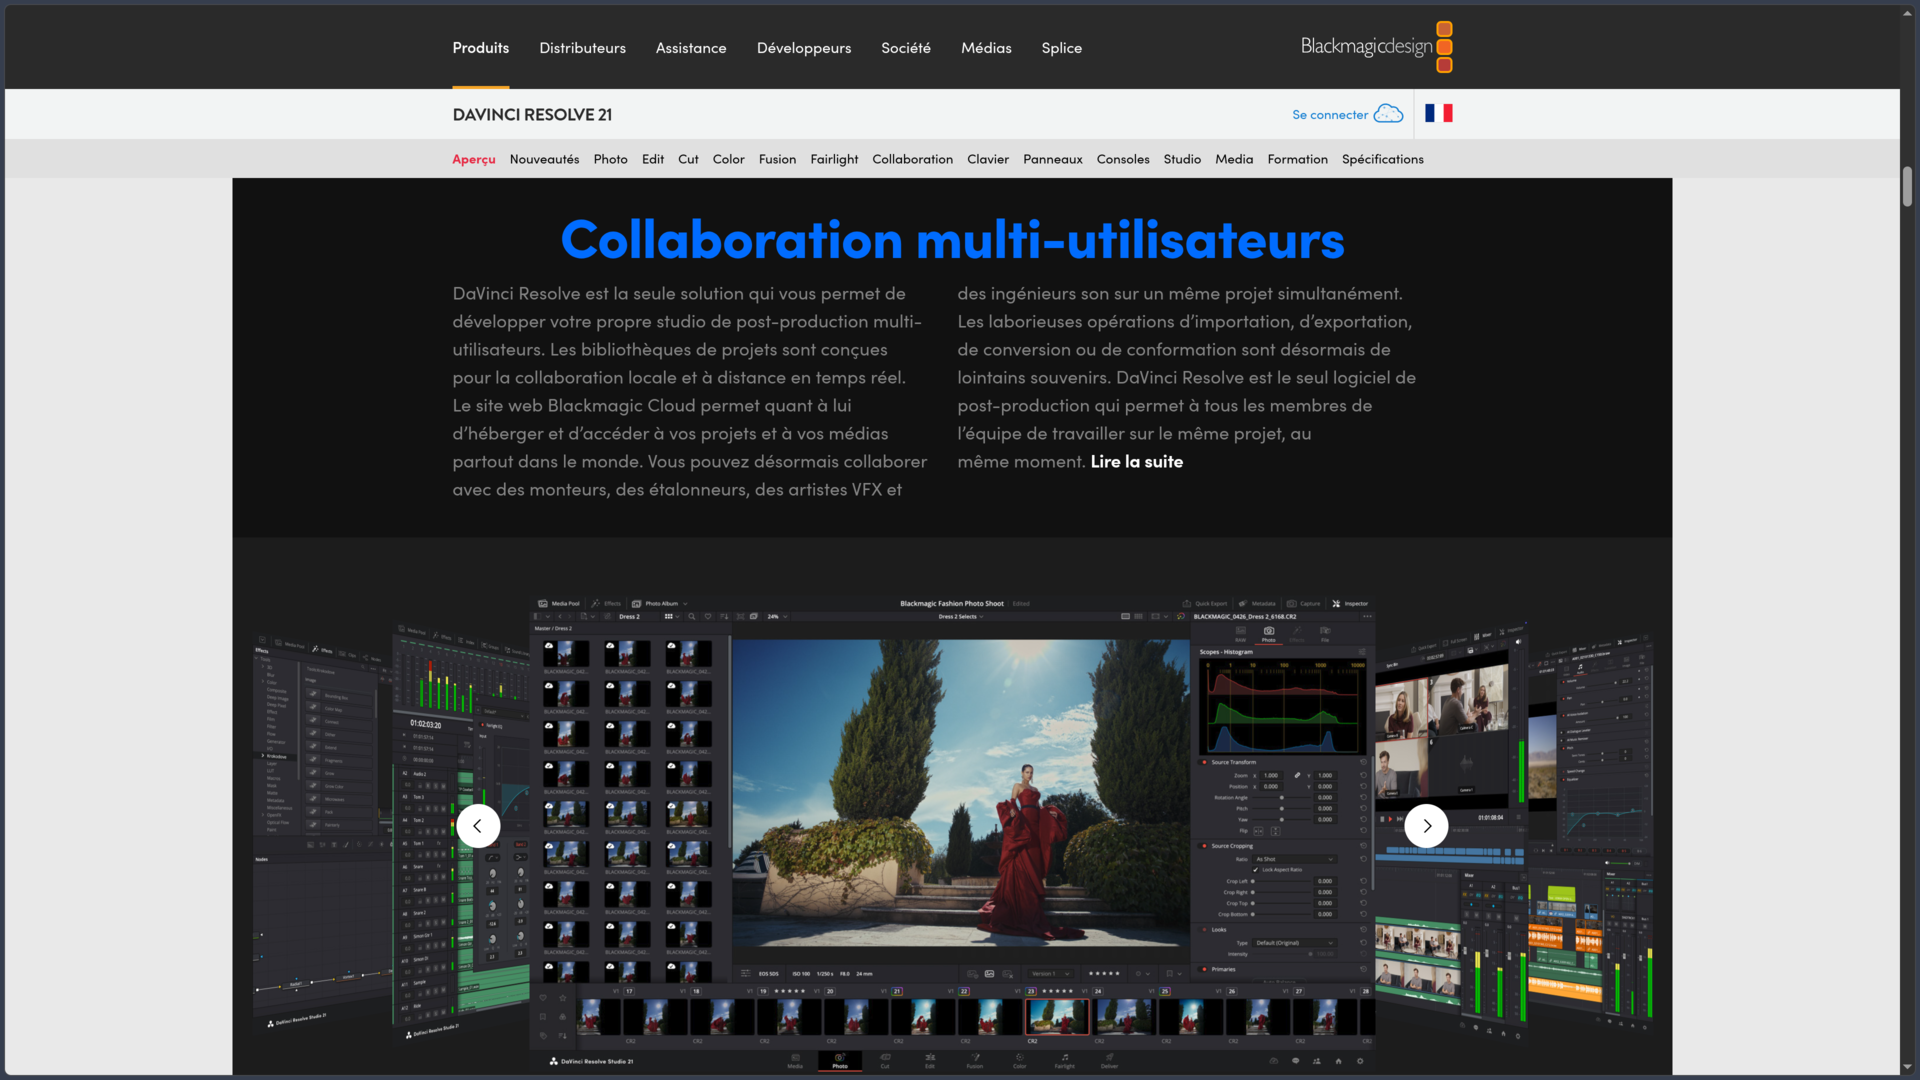Switch to the Clavier tab

tap(988, 159)
